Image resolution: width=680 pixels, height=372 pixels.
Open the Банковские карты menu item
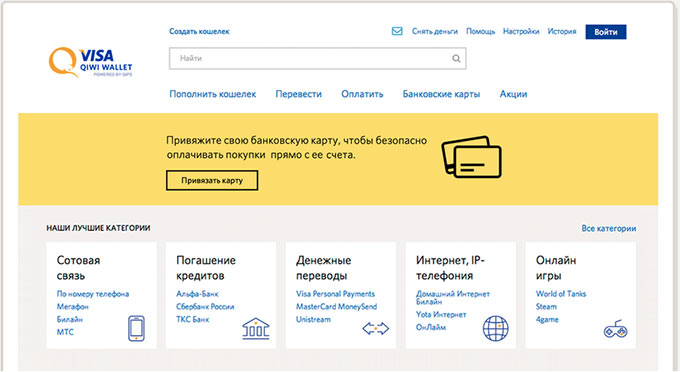pyautogui.click(x=441, y=94)
